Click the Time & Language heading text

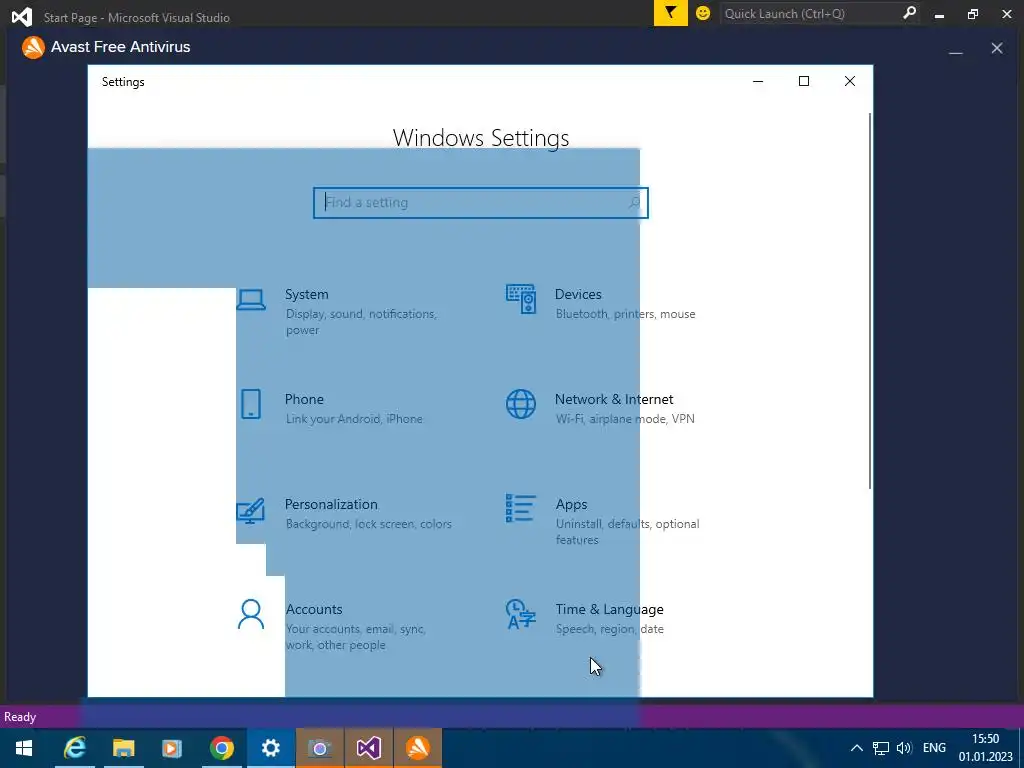(609, 609)
